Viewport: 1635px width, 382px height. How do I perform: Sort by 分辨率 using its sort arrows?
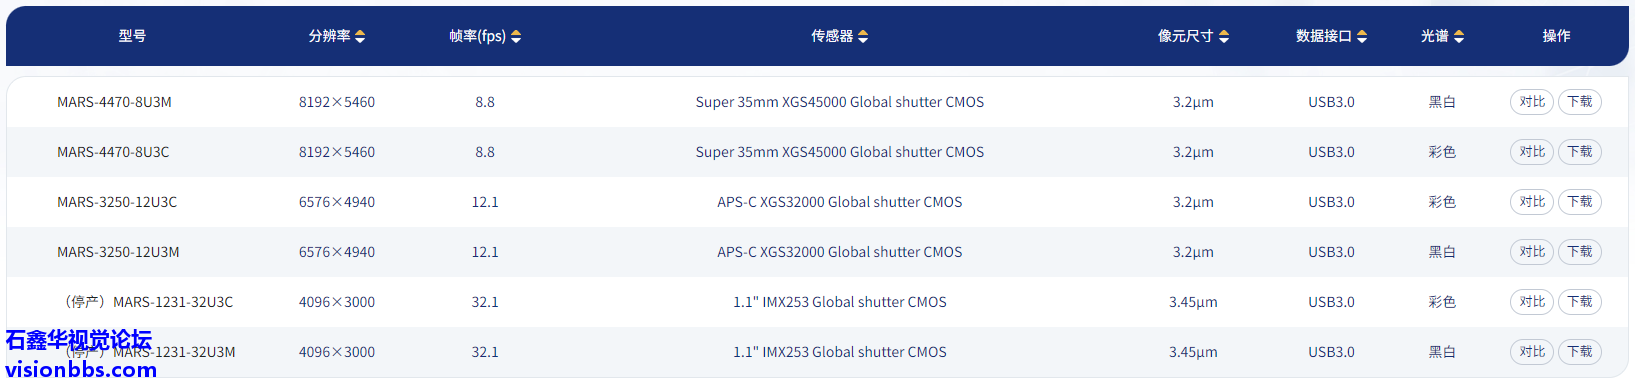tap(360, 36)
